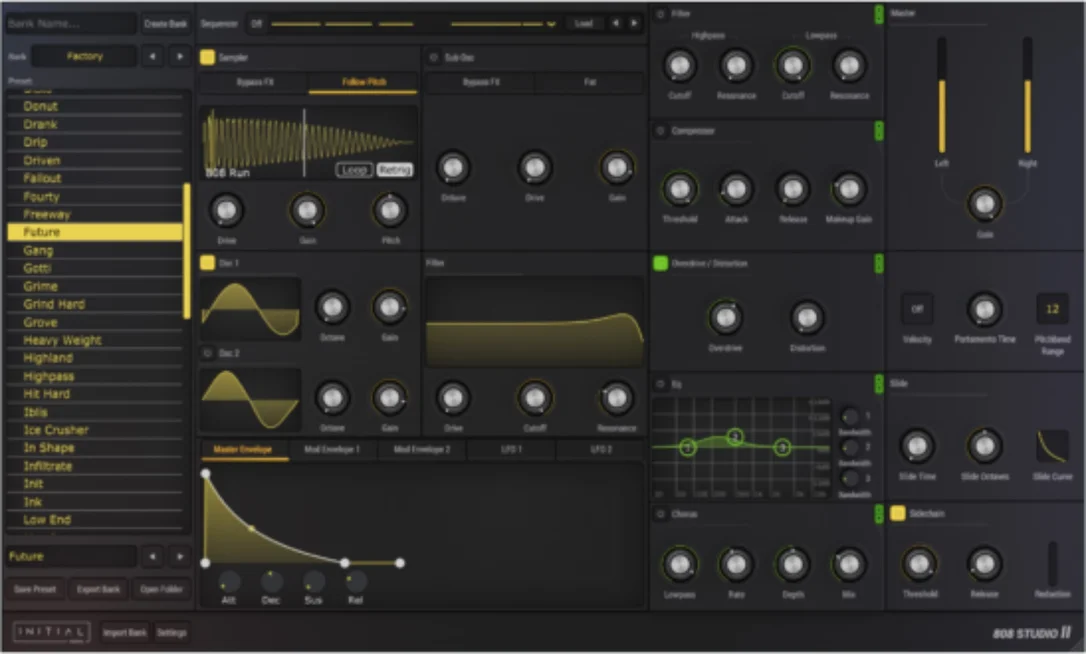The width and height of the screenshot is (1086, 654).
Task: Click the Filter Cutoff knob below filter curve
Action: click(535, 398)
